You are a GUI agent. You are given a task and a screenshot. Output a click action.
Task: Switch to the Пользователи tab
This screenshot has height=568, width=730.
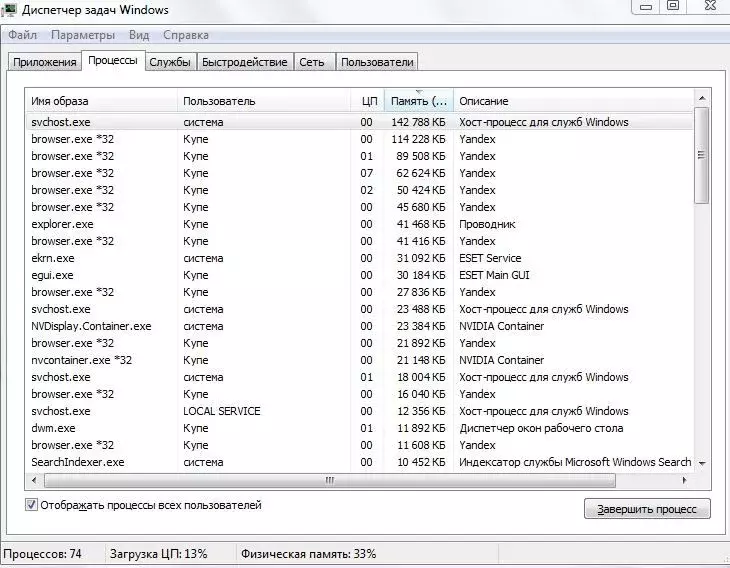pos(377,62)
